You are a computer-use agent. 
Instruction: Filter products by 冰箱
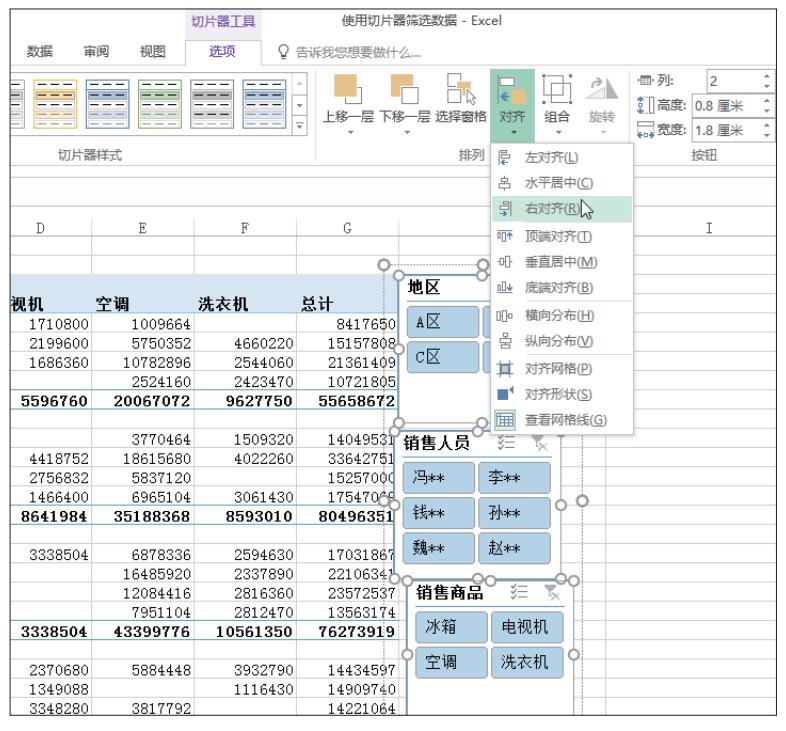(x=451, y=627)
